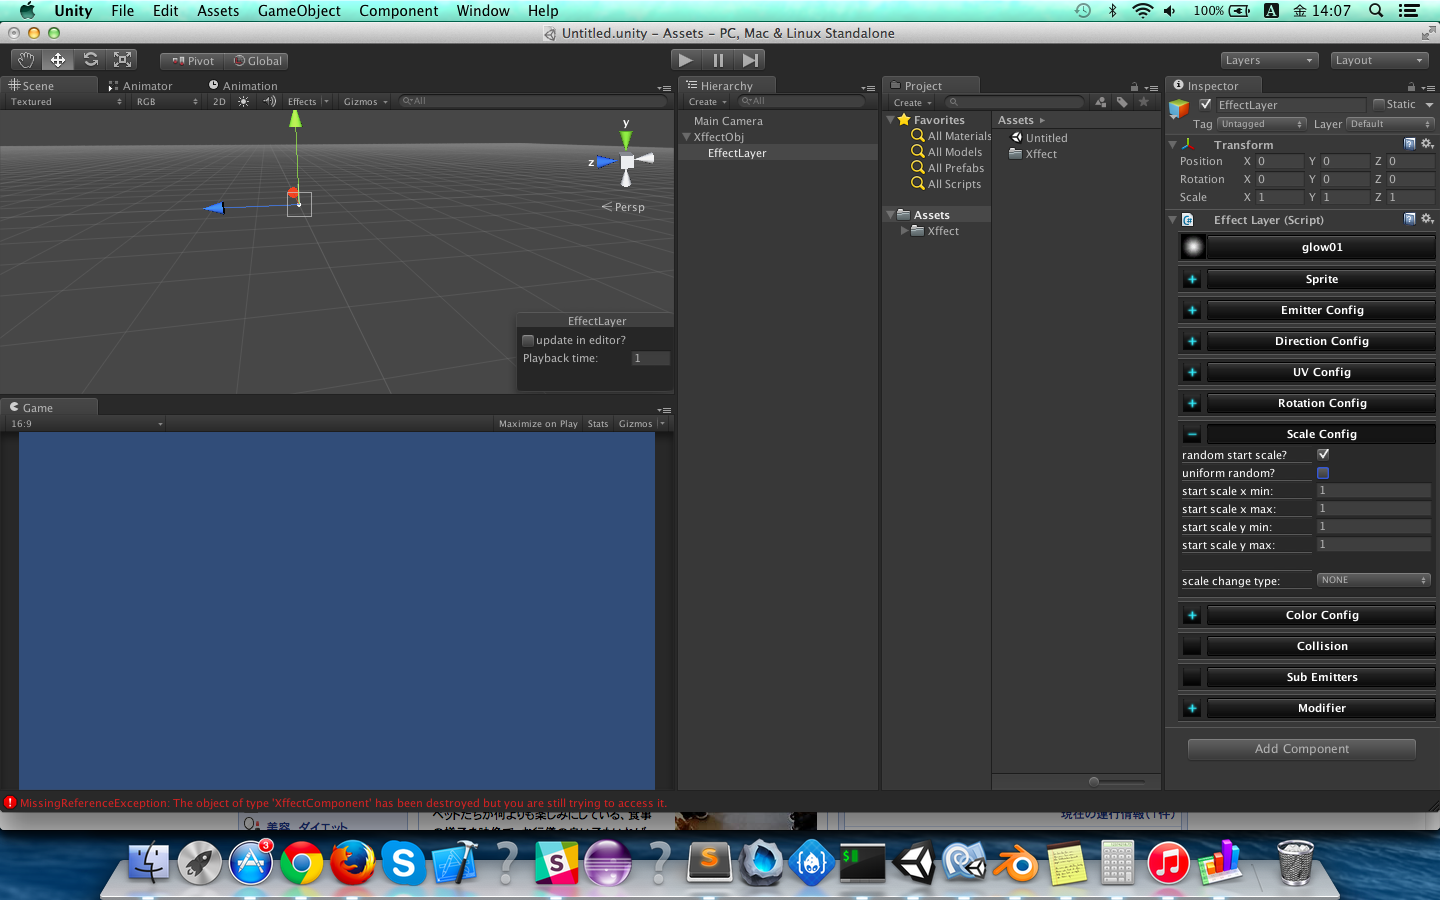Open the Tag Untagged dropdown
The height and width of the screenshot is (900, 1440).
tap(1262, 124)
